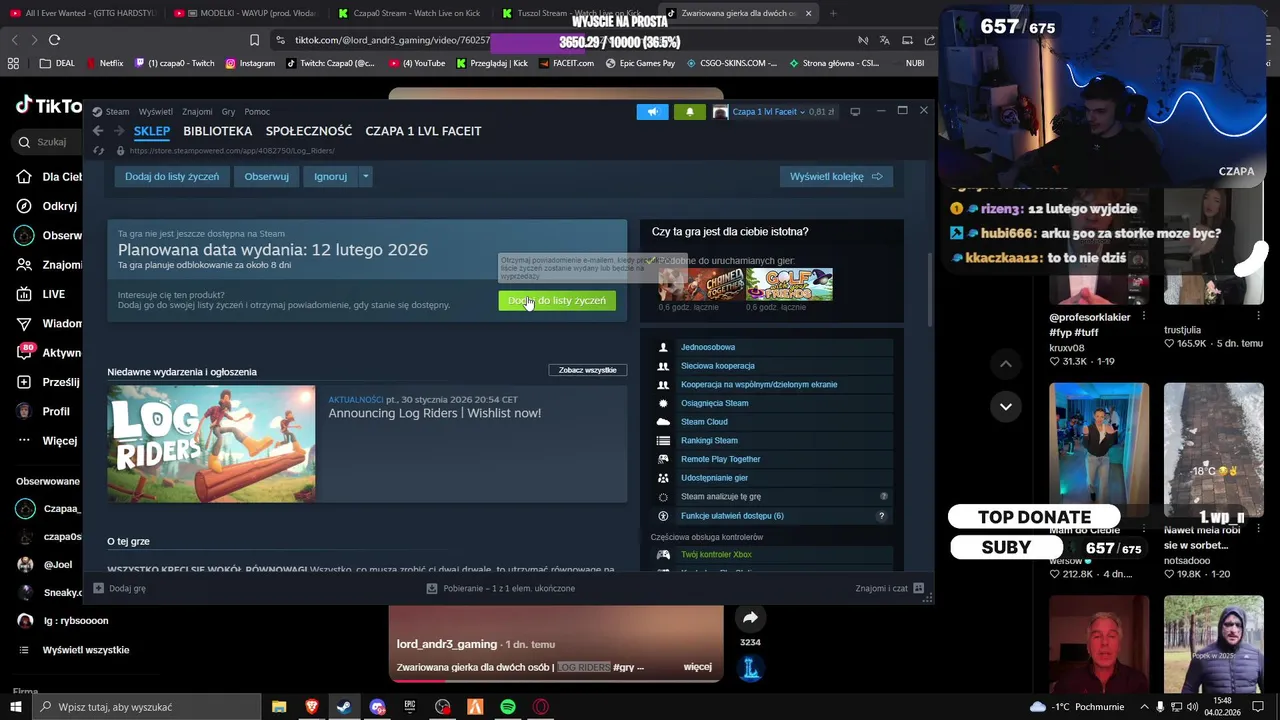Go to previous TikTok video (up chevron)
1280x720 pixels.
(x=1005, y=364)
